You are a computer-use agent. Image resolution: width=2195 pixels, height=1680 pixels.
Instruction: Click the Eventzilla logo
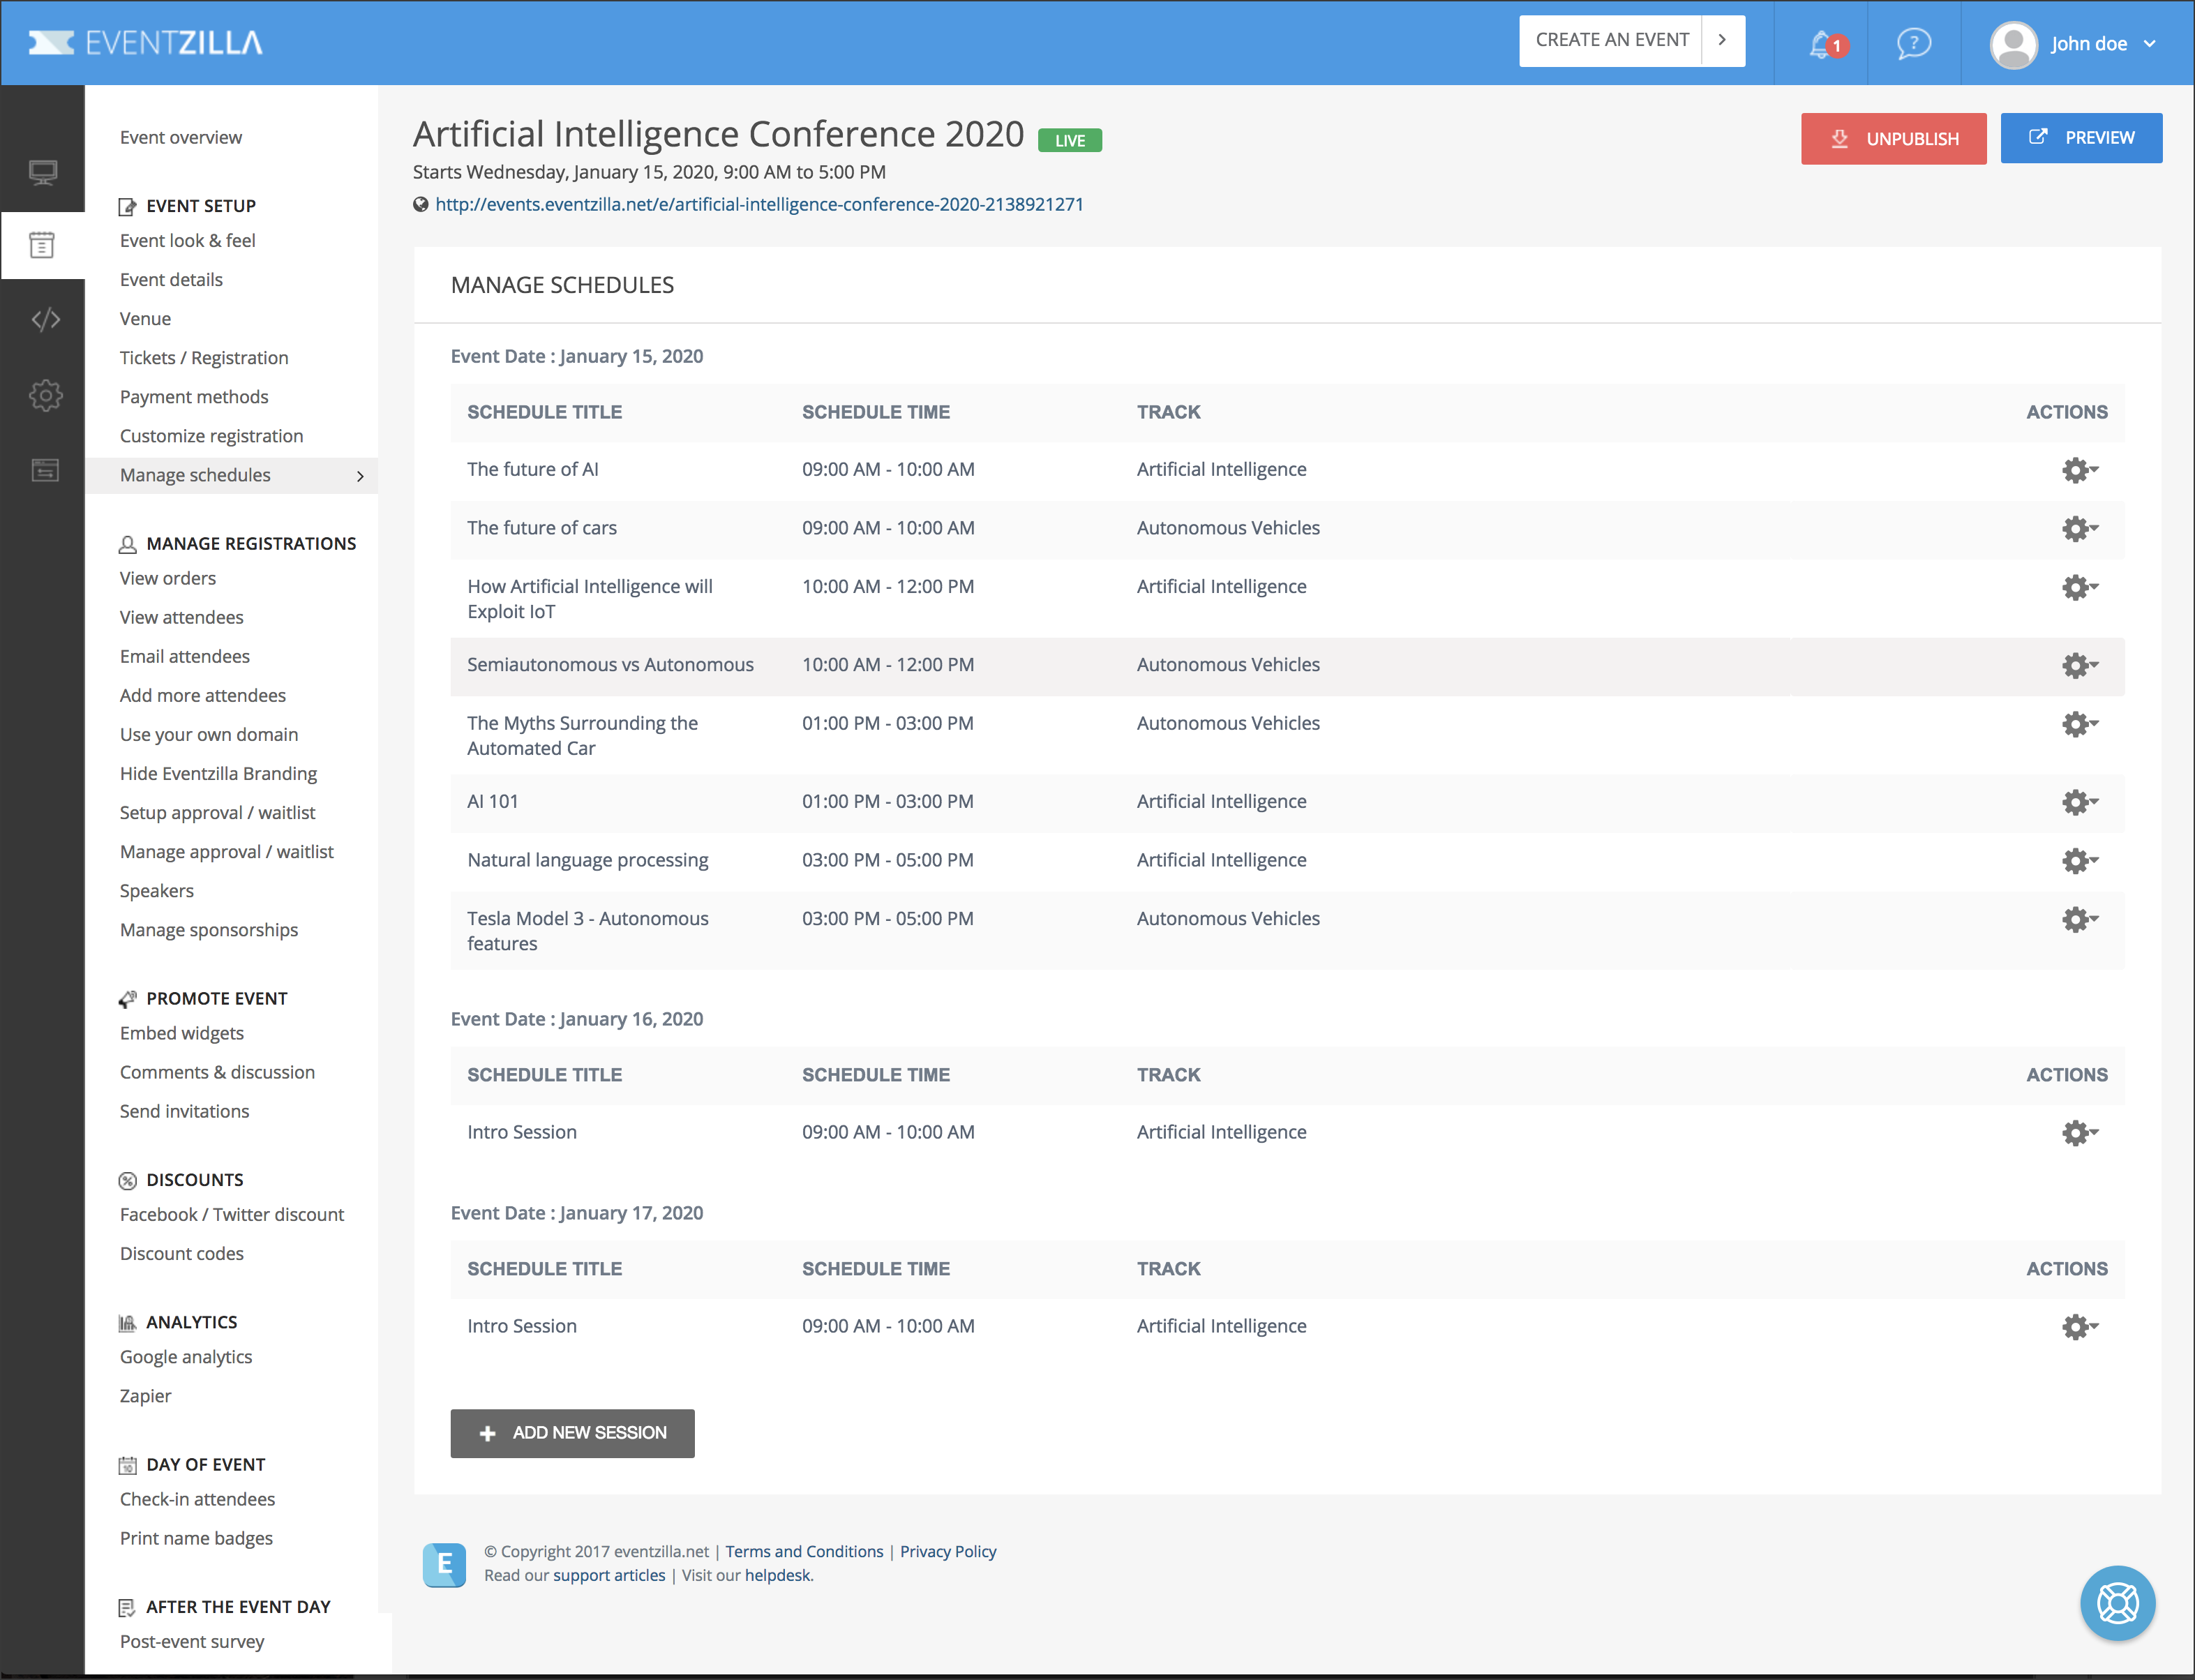point(146,43)
